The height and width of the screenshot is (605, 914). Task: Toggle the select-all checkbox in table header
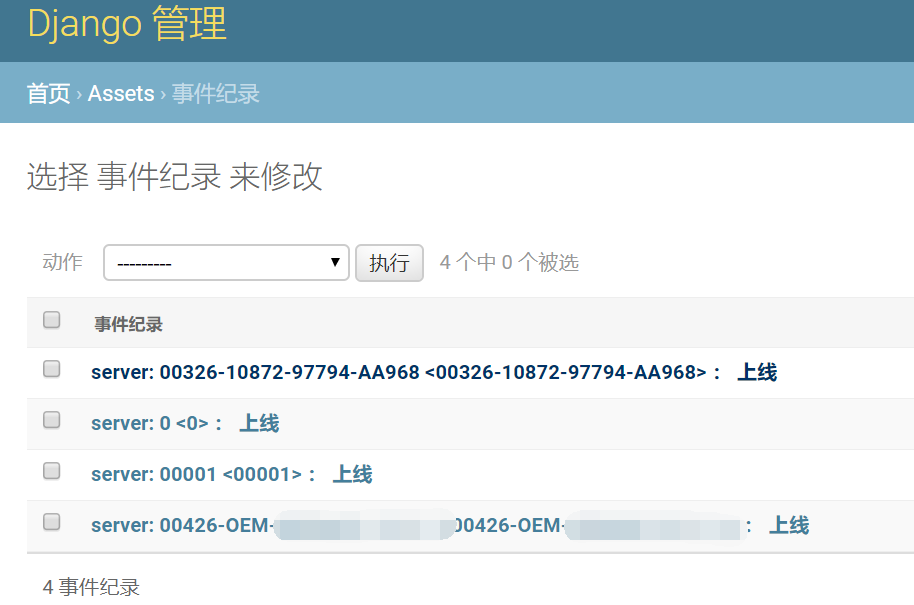pos(52,320)
